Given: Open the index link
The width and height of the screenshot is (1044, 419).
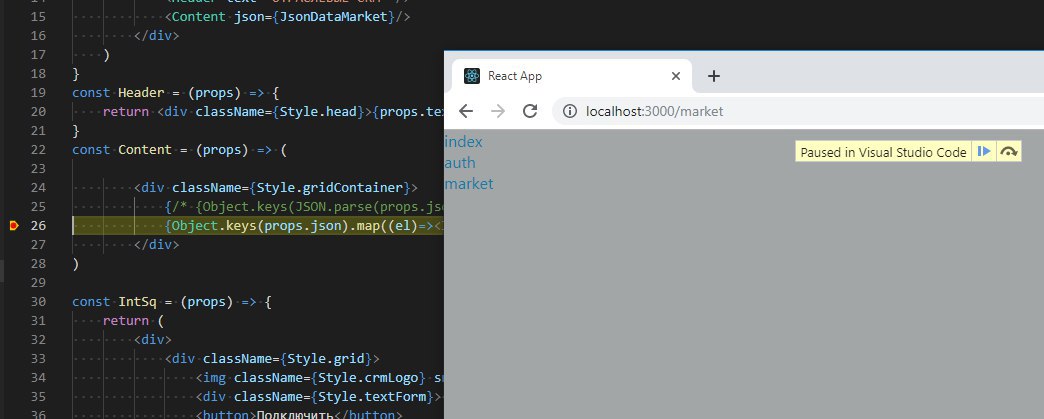Looking at the screenshot, I should (463, 142).
